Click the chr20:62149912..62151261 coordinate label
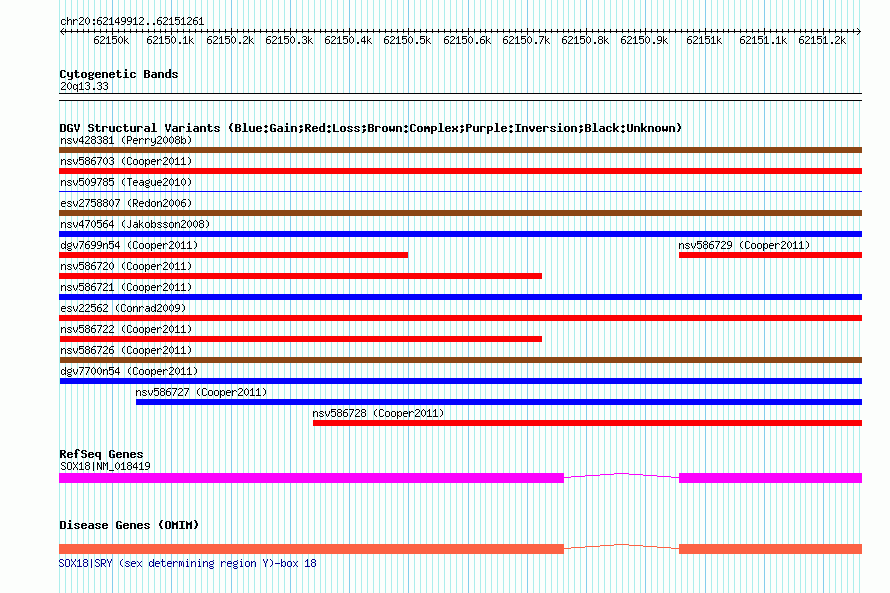Screen dimensions: 890x593 [132, 21]
